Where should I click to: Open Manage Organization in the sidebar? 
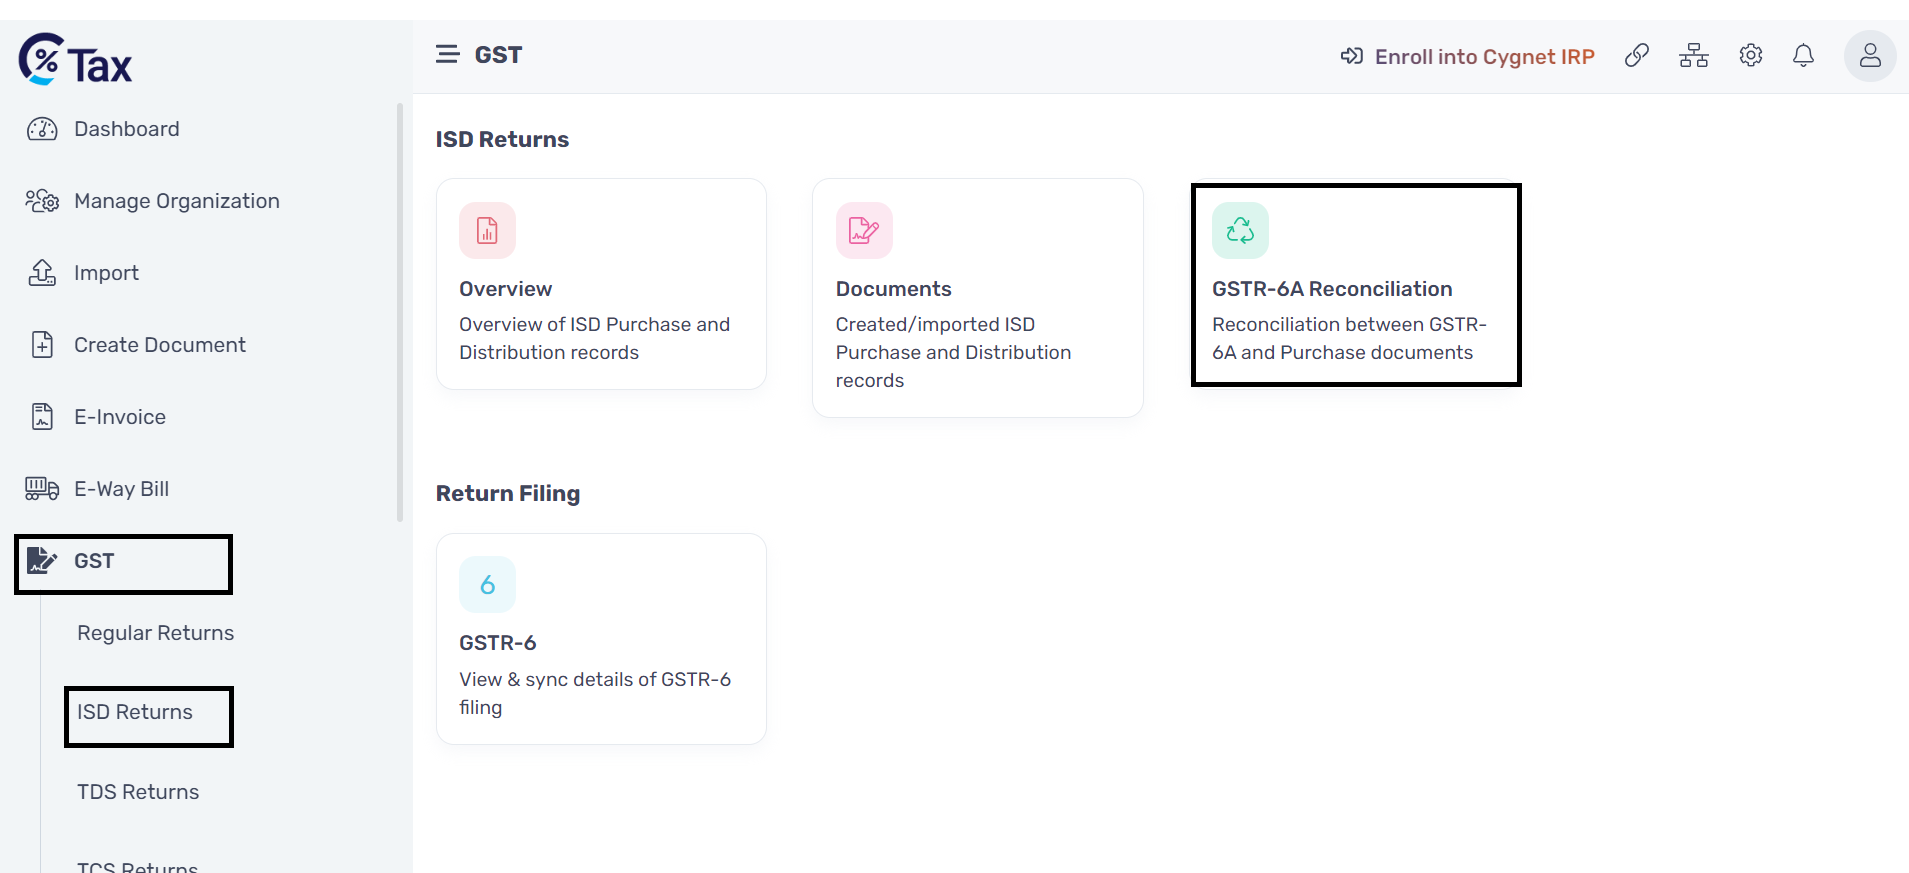[152, 201]
